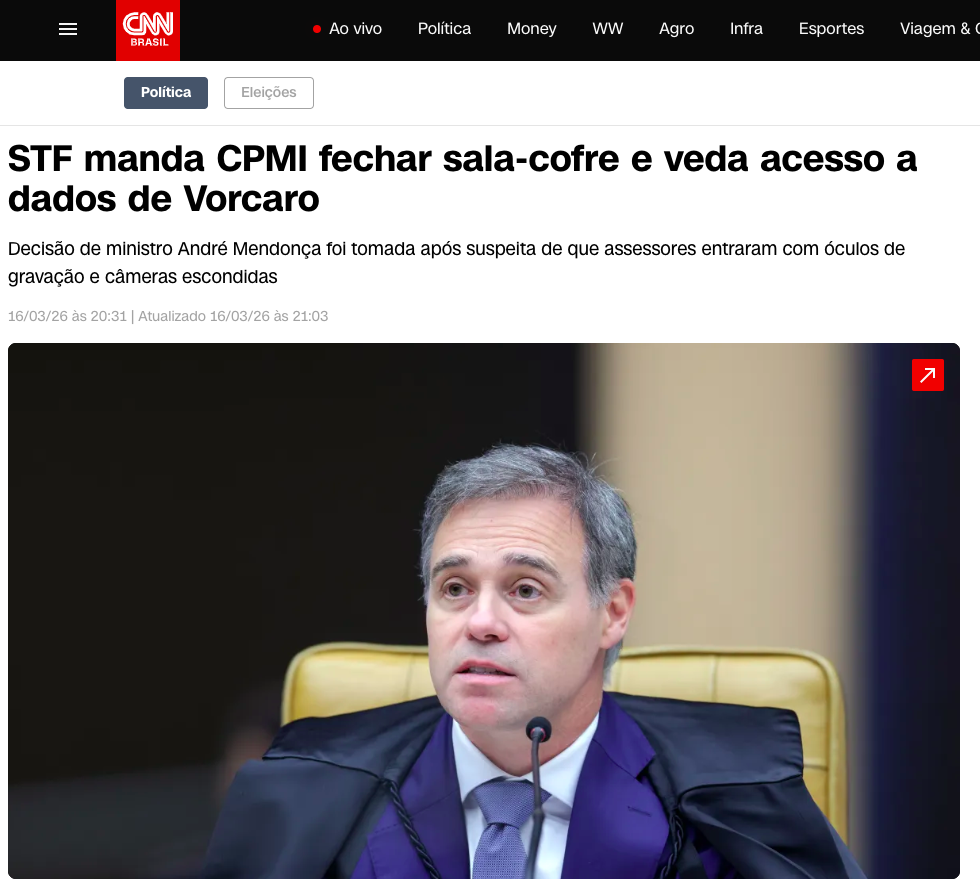Expand the article image with red arrow icon
980x881 pixels.
click(x=928, y=375)
